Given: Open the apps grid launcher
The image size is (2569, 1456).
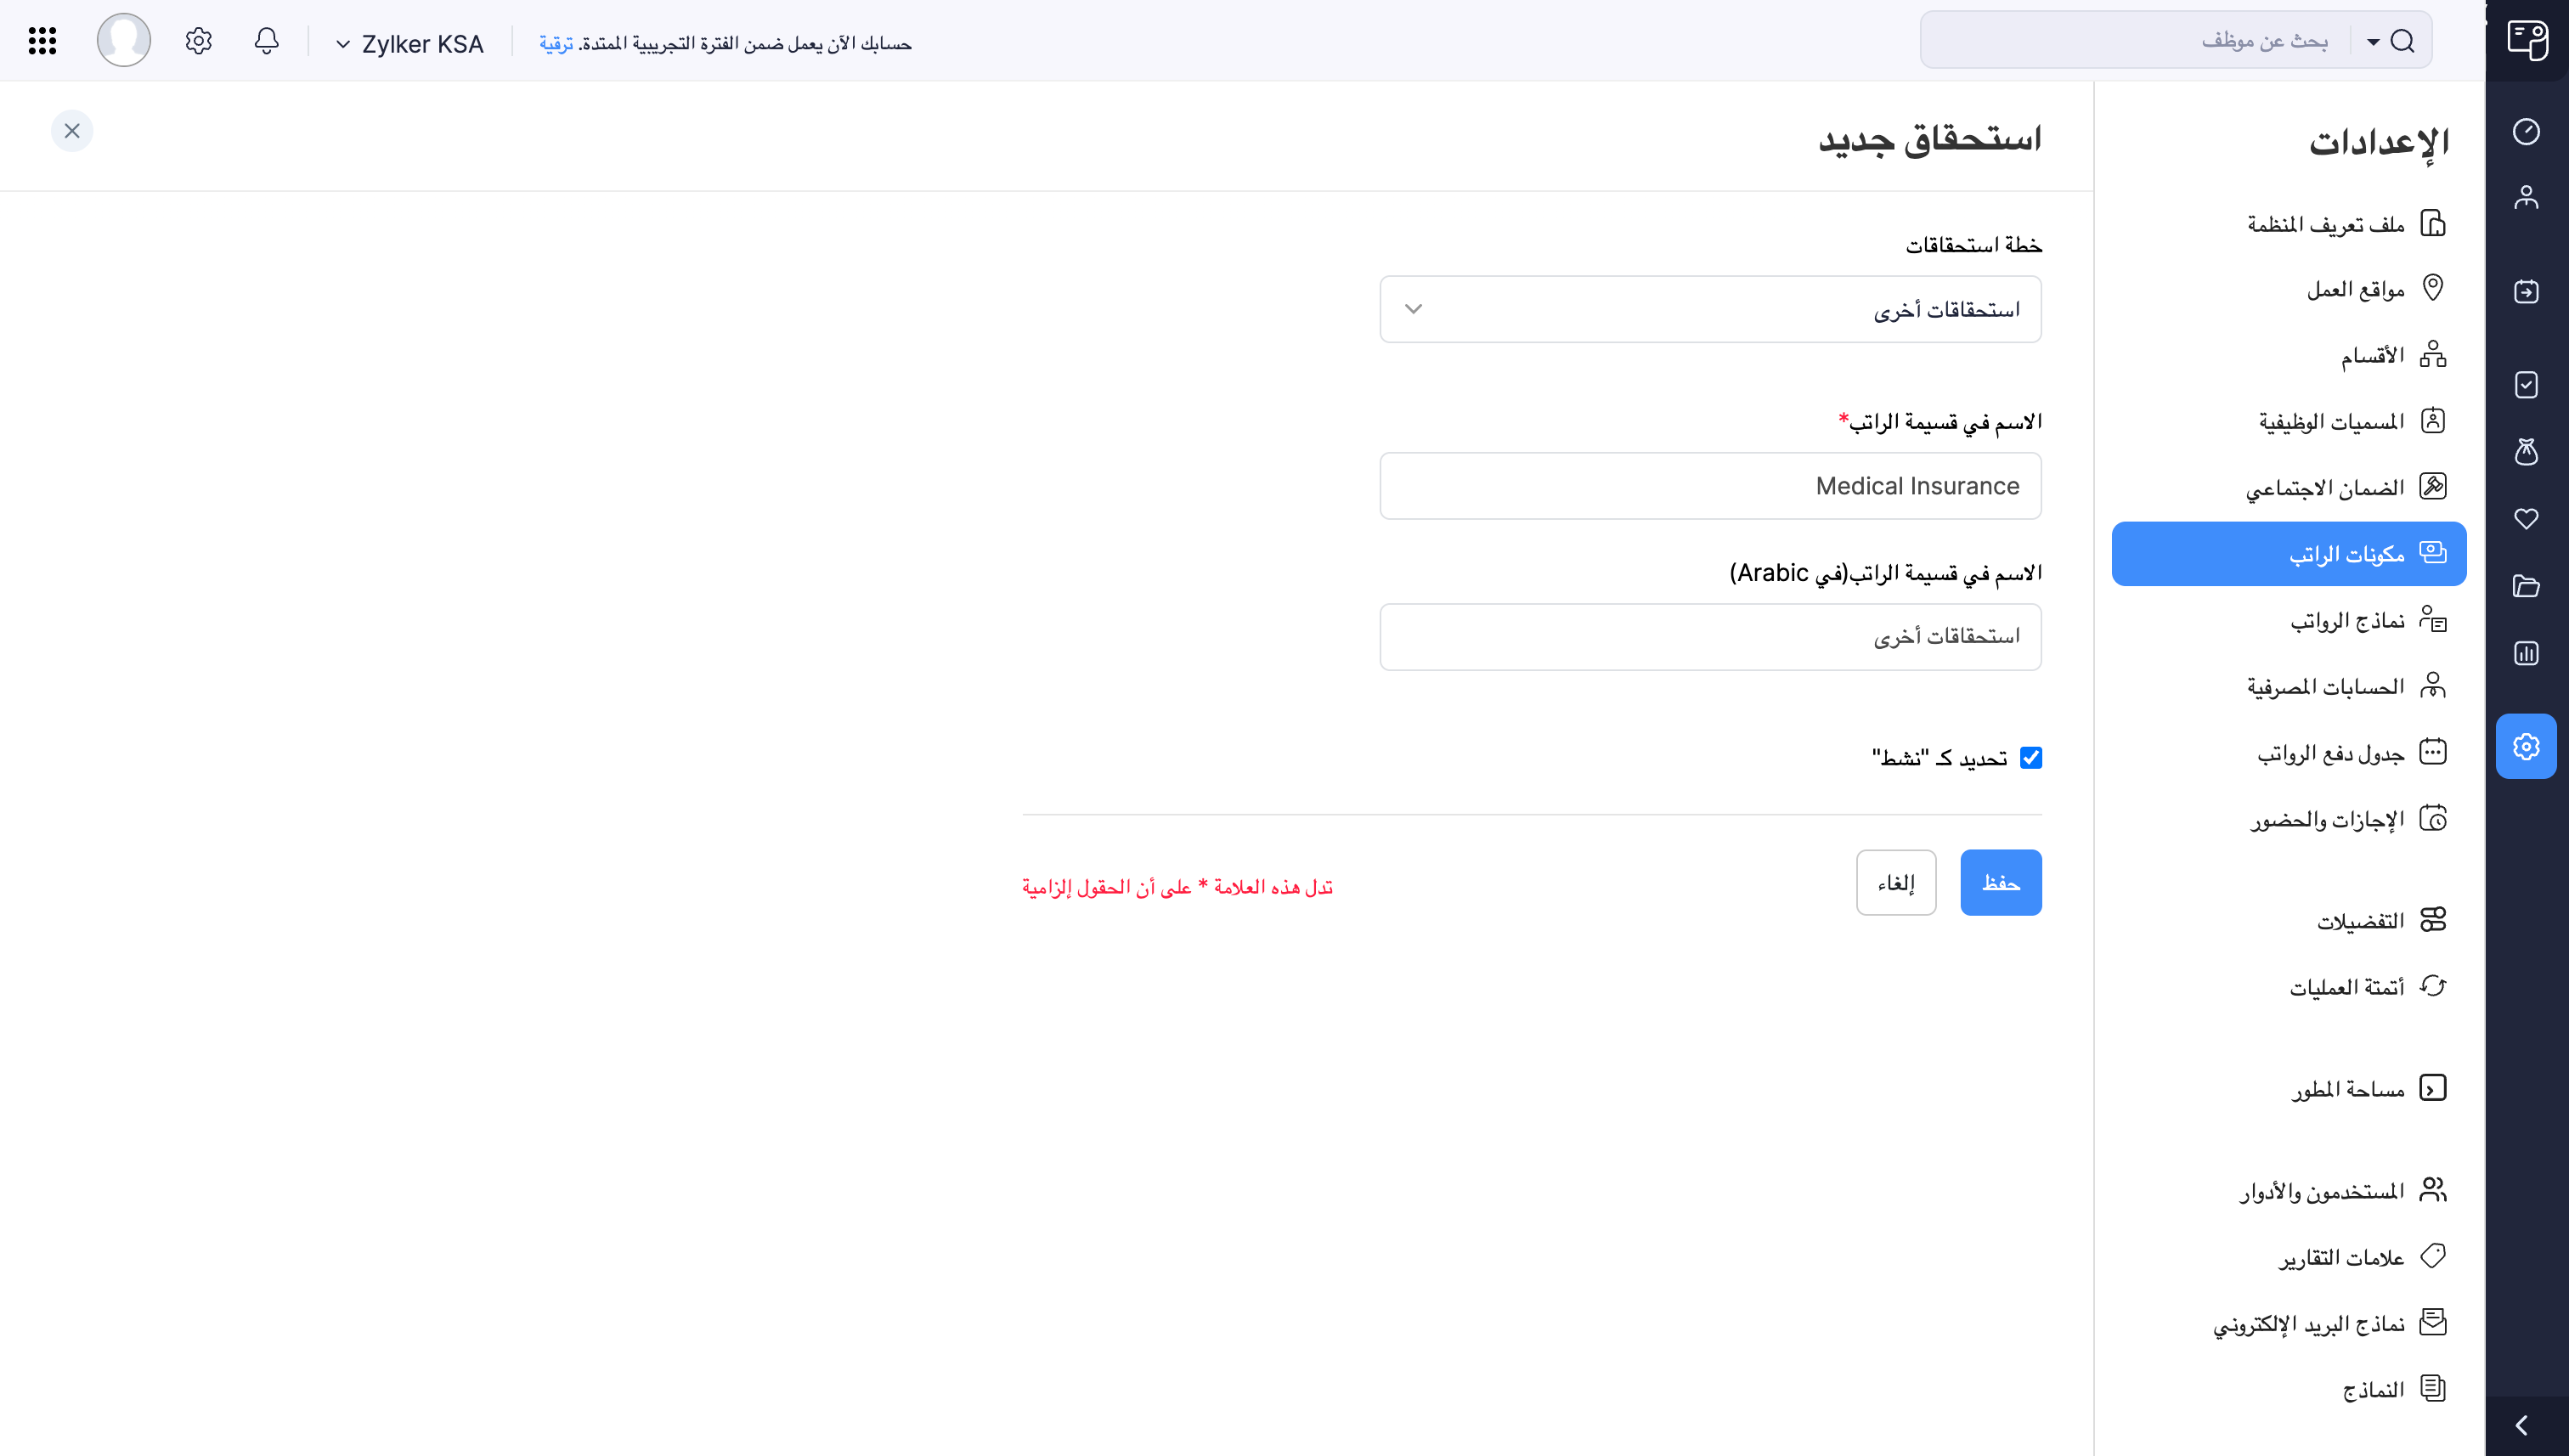Looking at the screenshot, I should click(x=42, y=41).
